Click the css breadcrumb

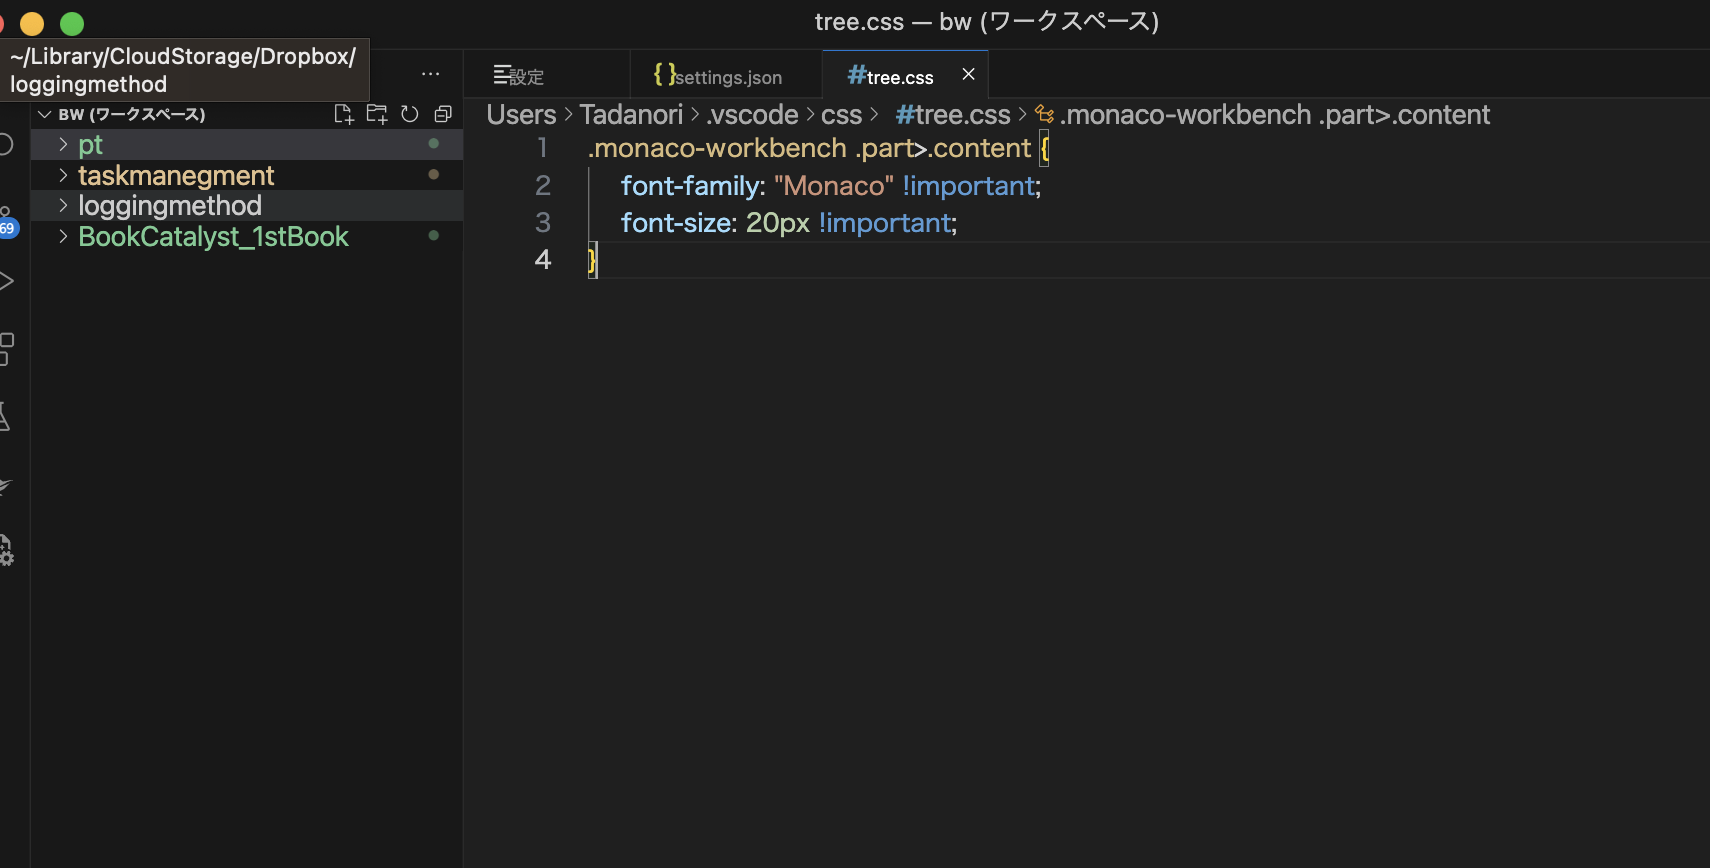(x=841, y=115)
